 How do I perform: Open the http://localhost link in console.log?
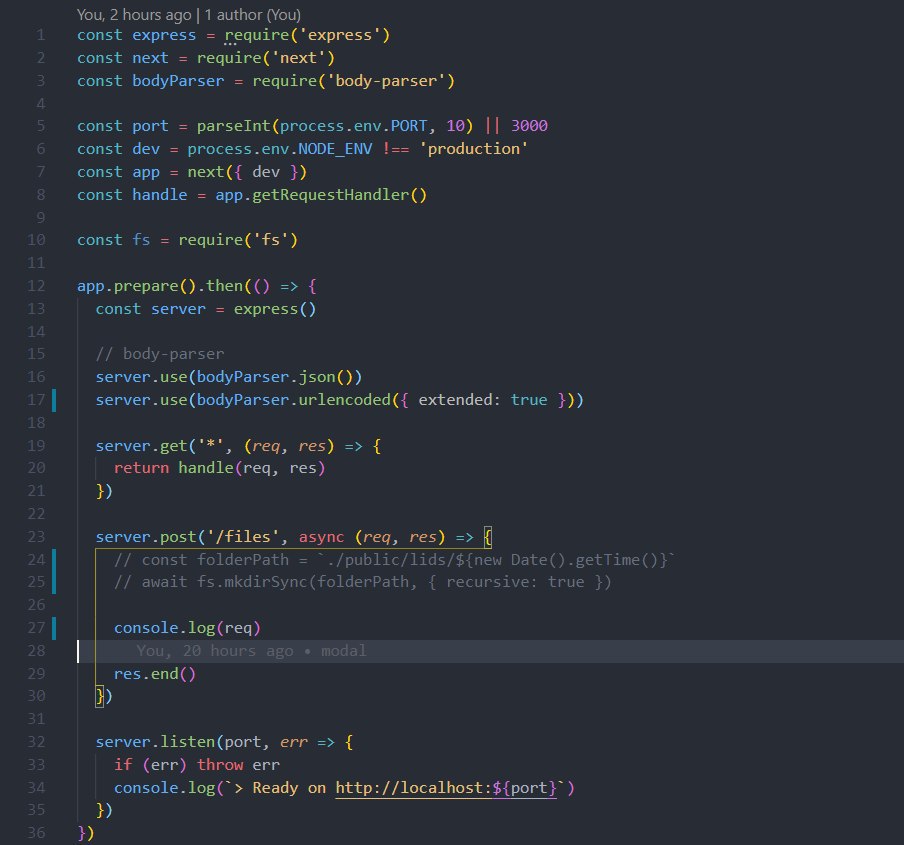pyautogui.click(x=446, y=788)
